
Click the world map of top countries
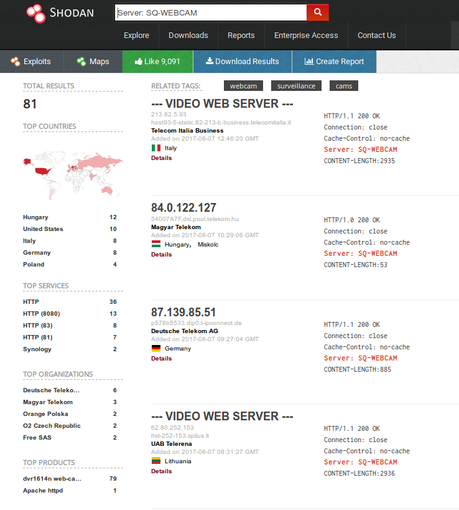(x=73, y=175)
